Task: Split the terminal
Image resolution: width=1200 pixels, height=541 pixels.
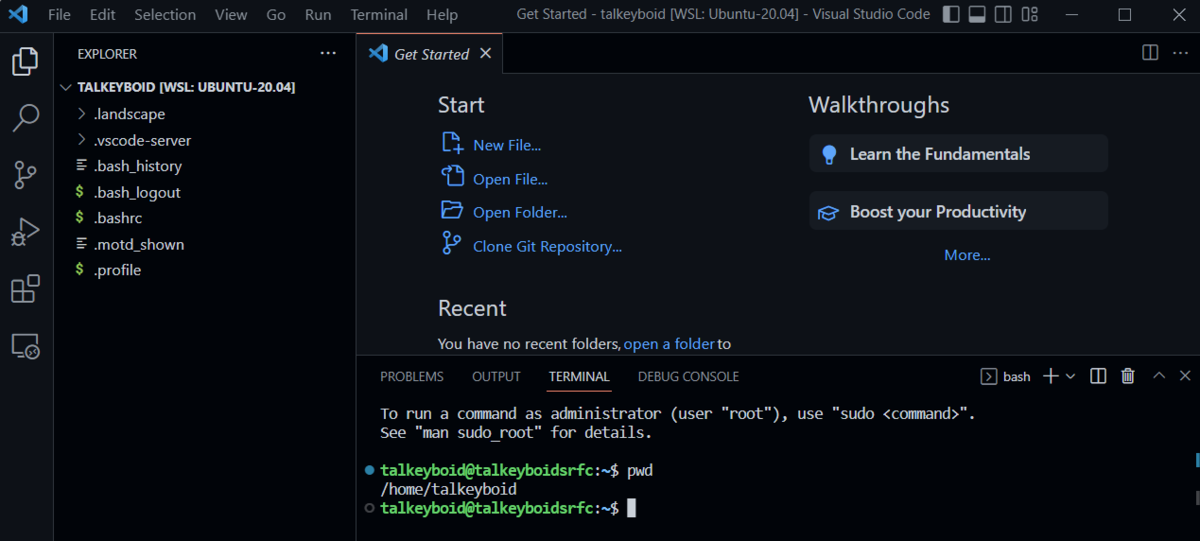Action: [1098, 376]
